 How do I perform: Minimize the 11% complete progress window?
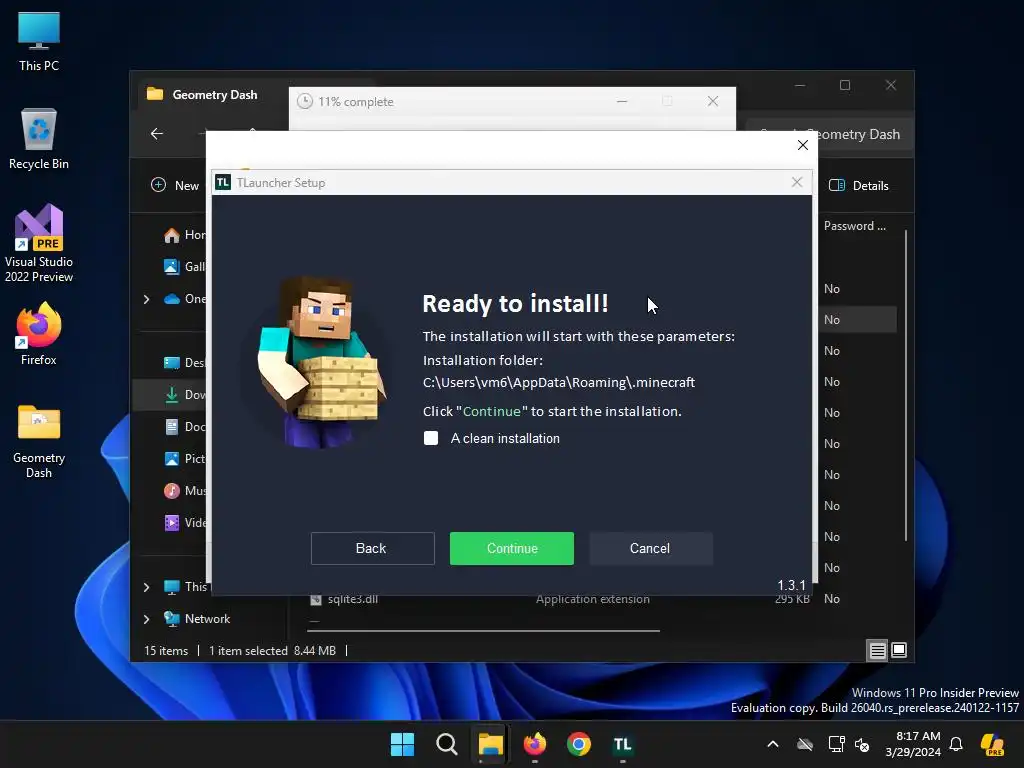[x=622, y=101]
